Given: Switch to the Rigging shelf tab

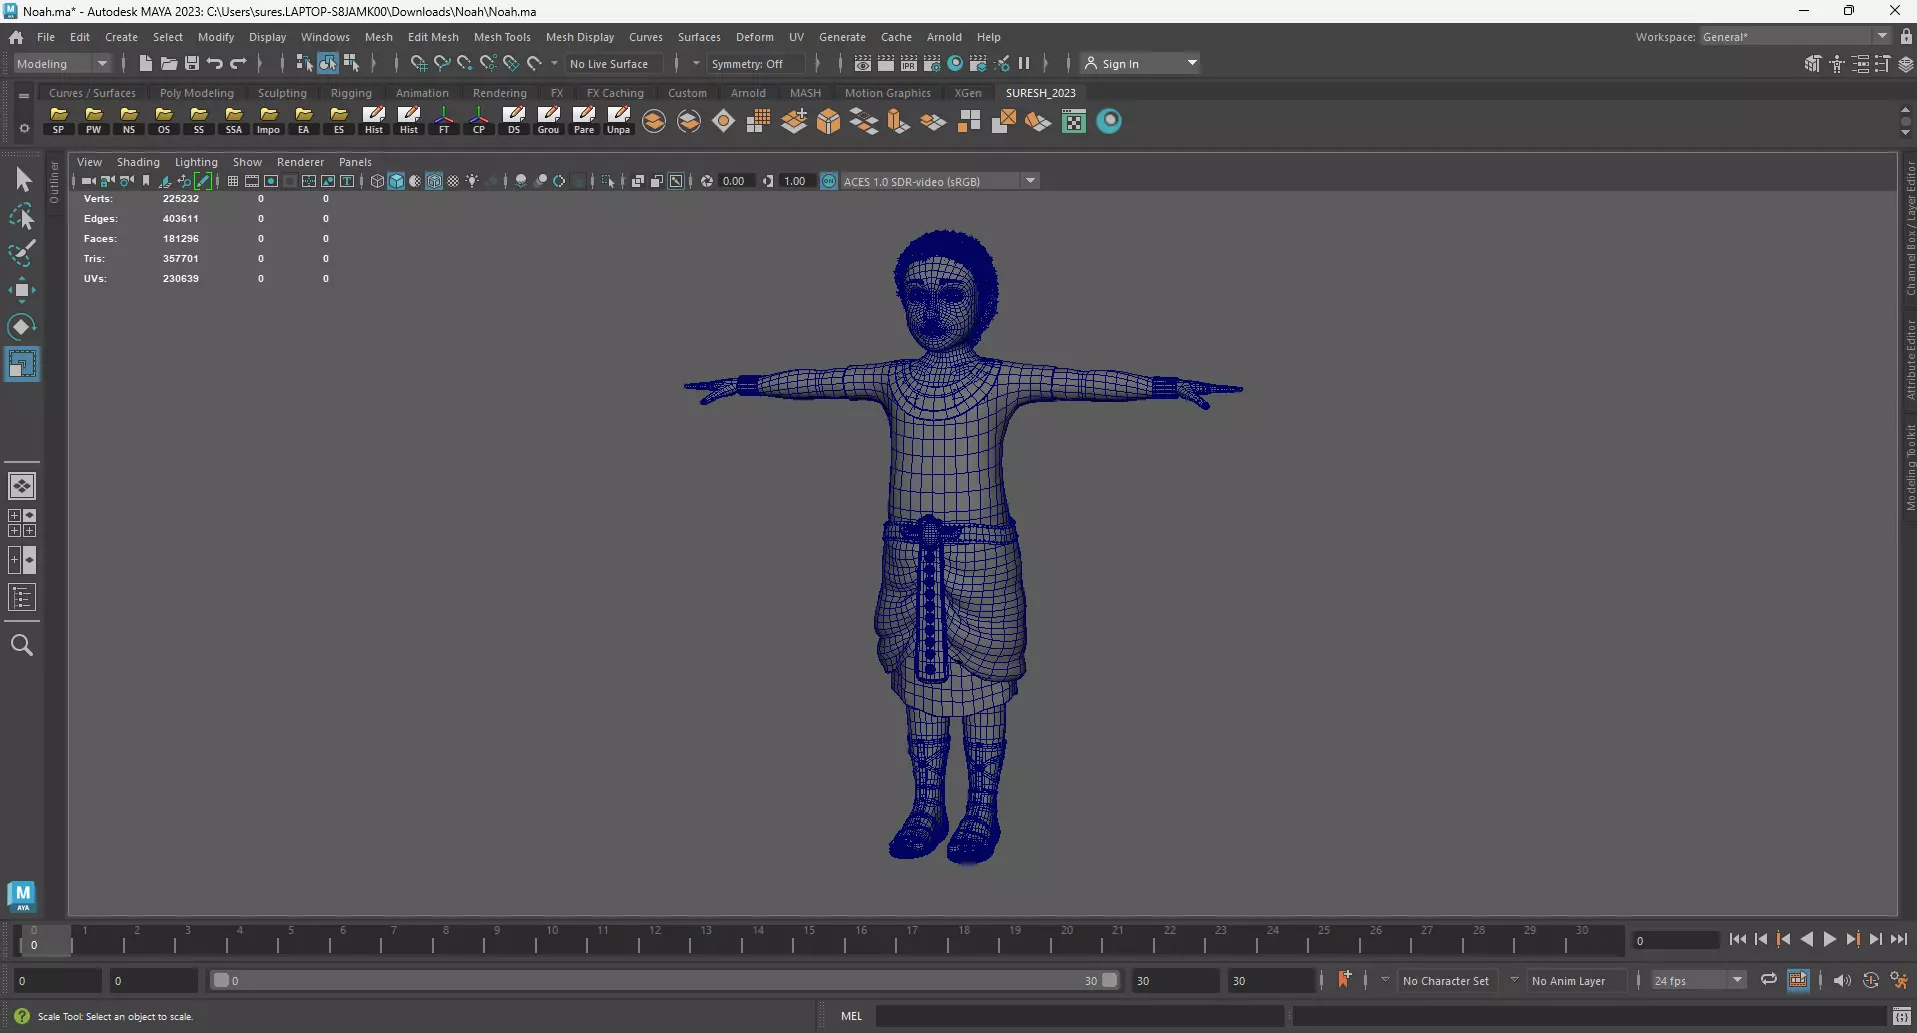Looking at the screenshot, I should [x=351, y=93].
